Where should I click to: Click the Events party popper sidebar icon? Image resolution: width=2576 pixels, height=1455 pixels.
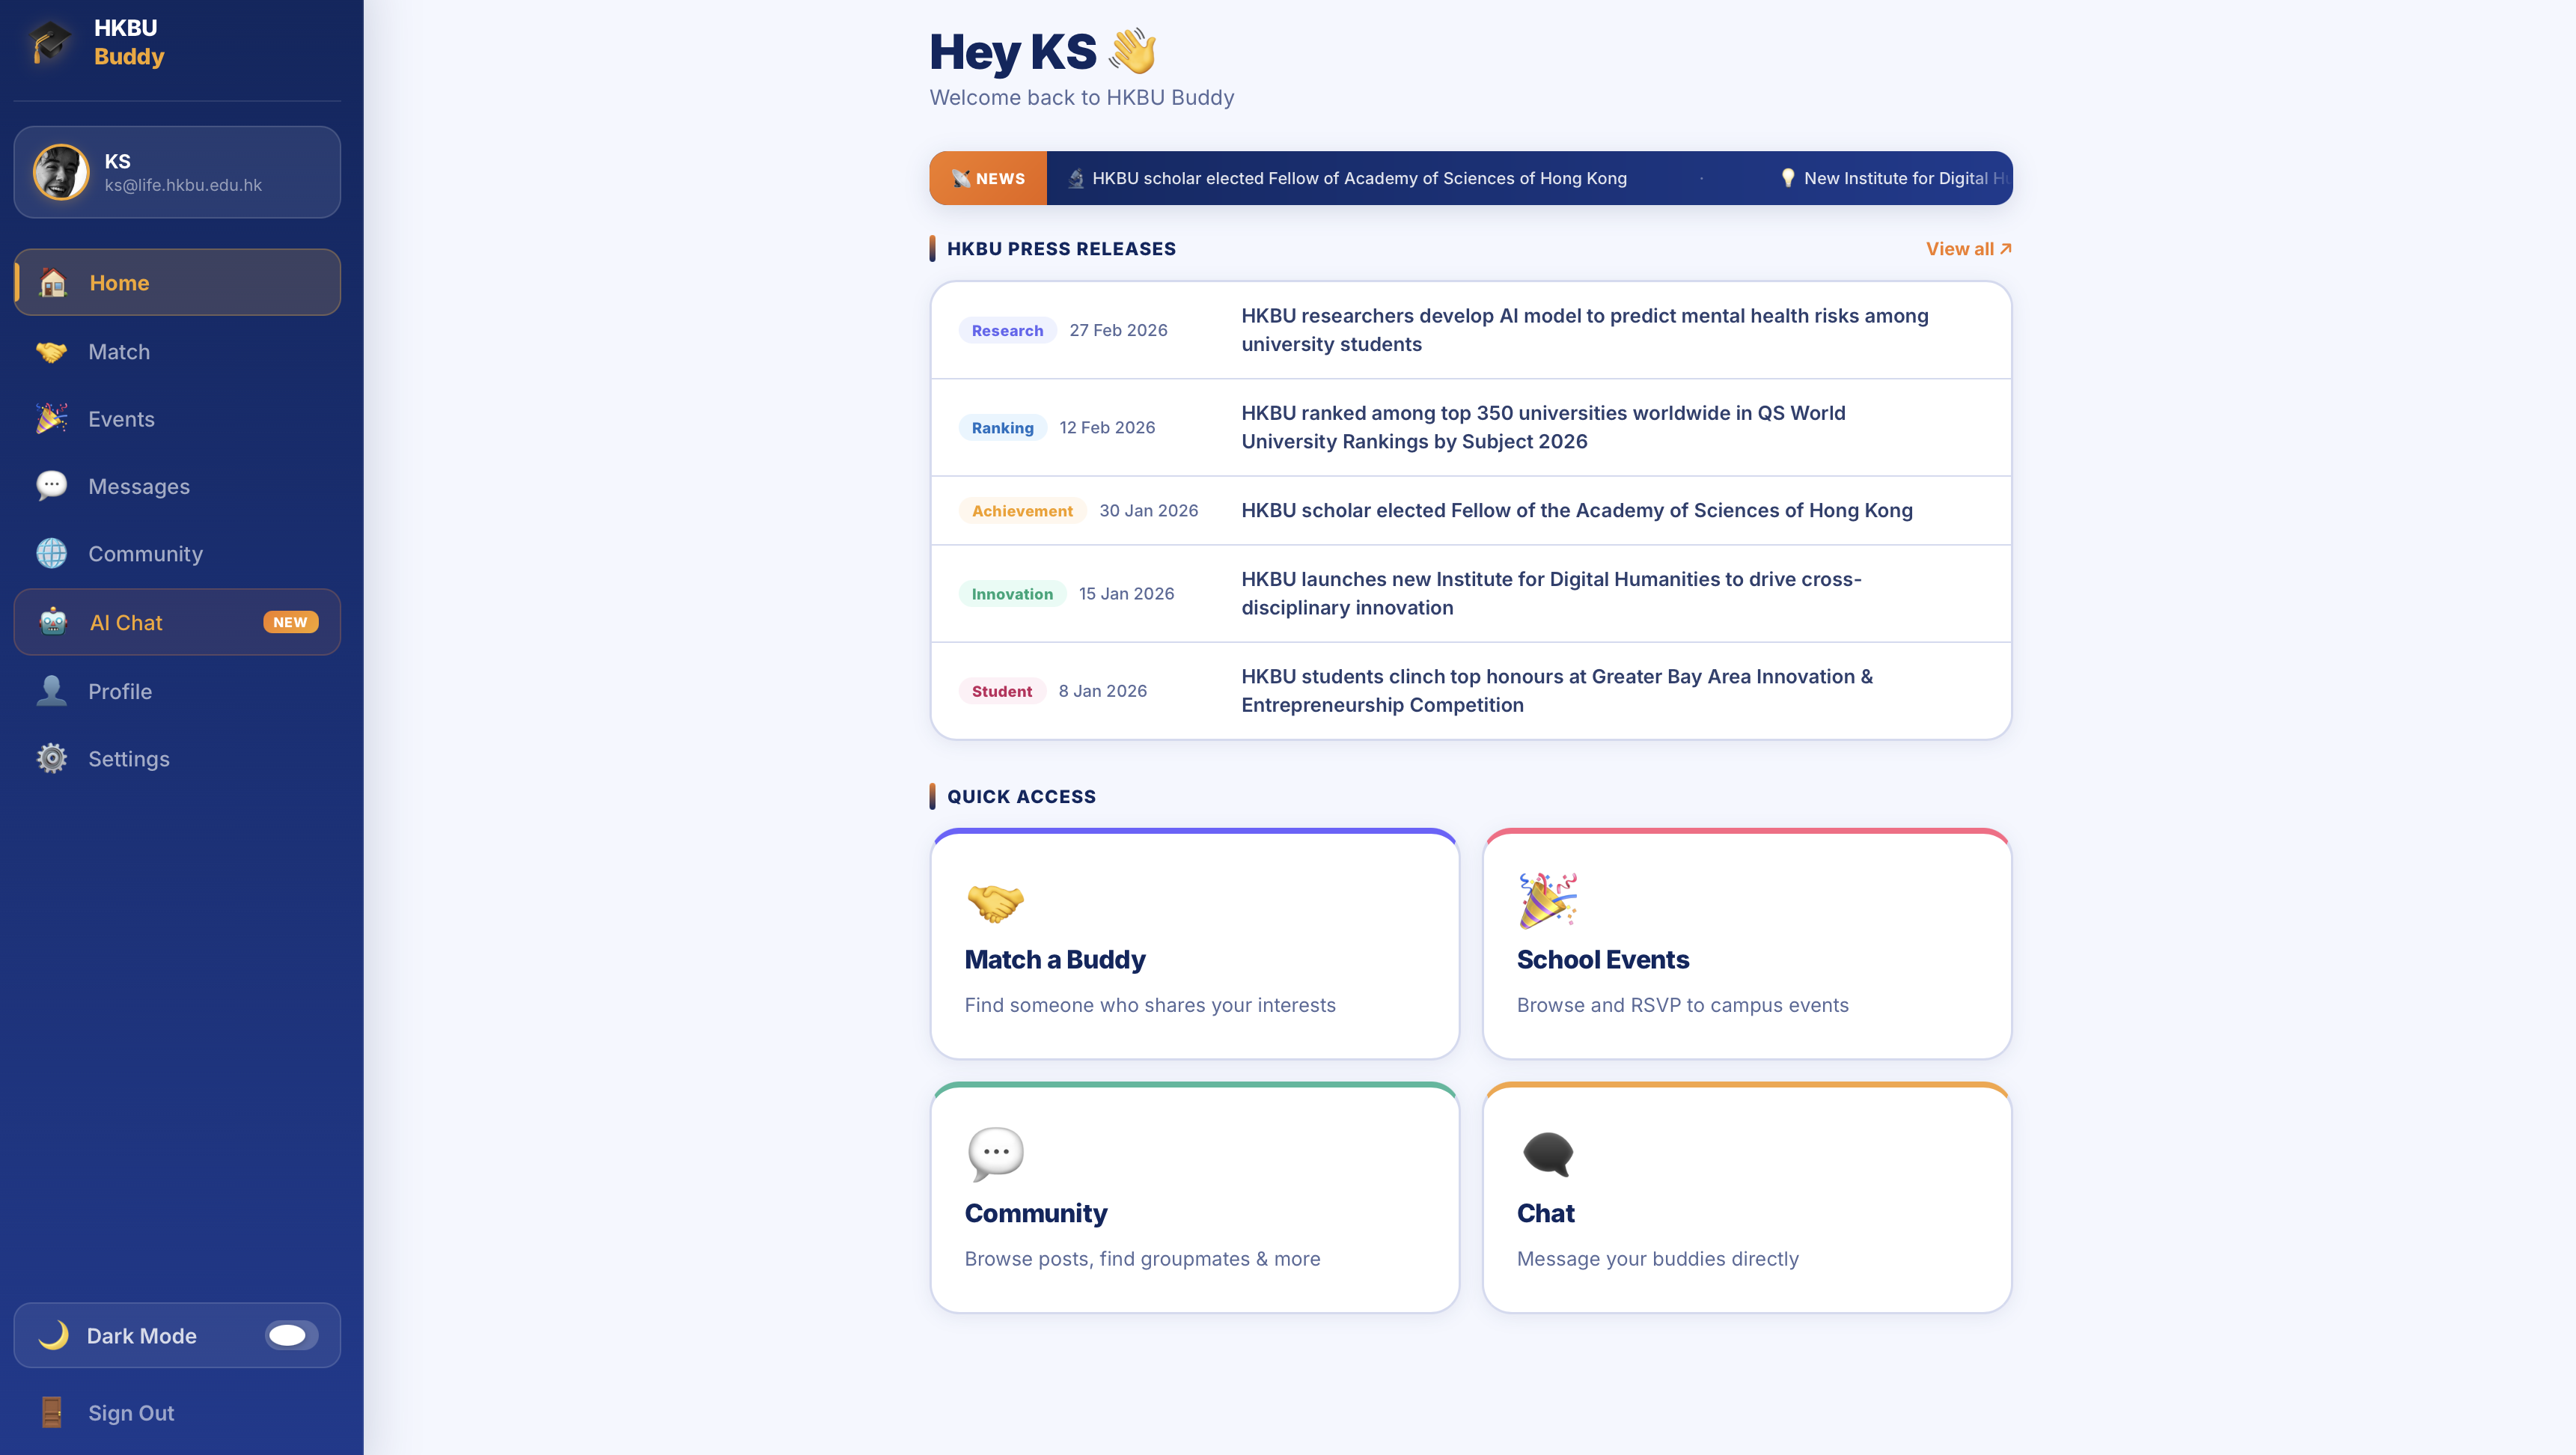(52, 419)
